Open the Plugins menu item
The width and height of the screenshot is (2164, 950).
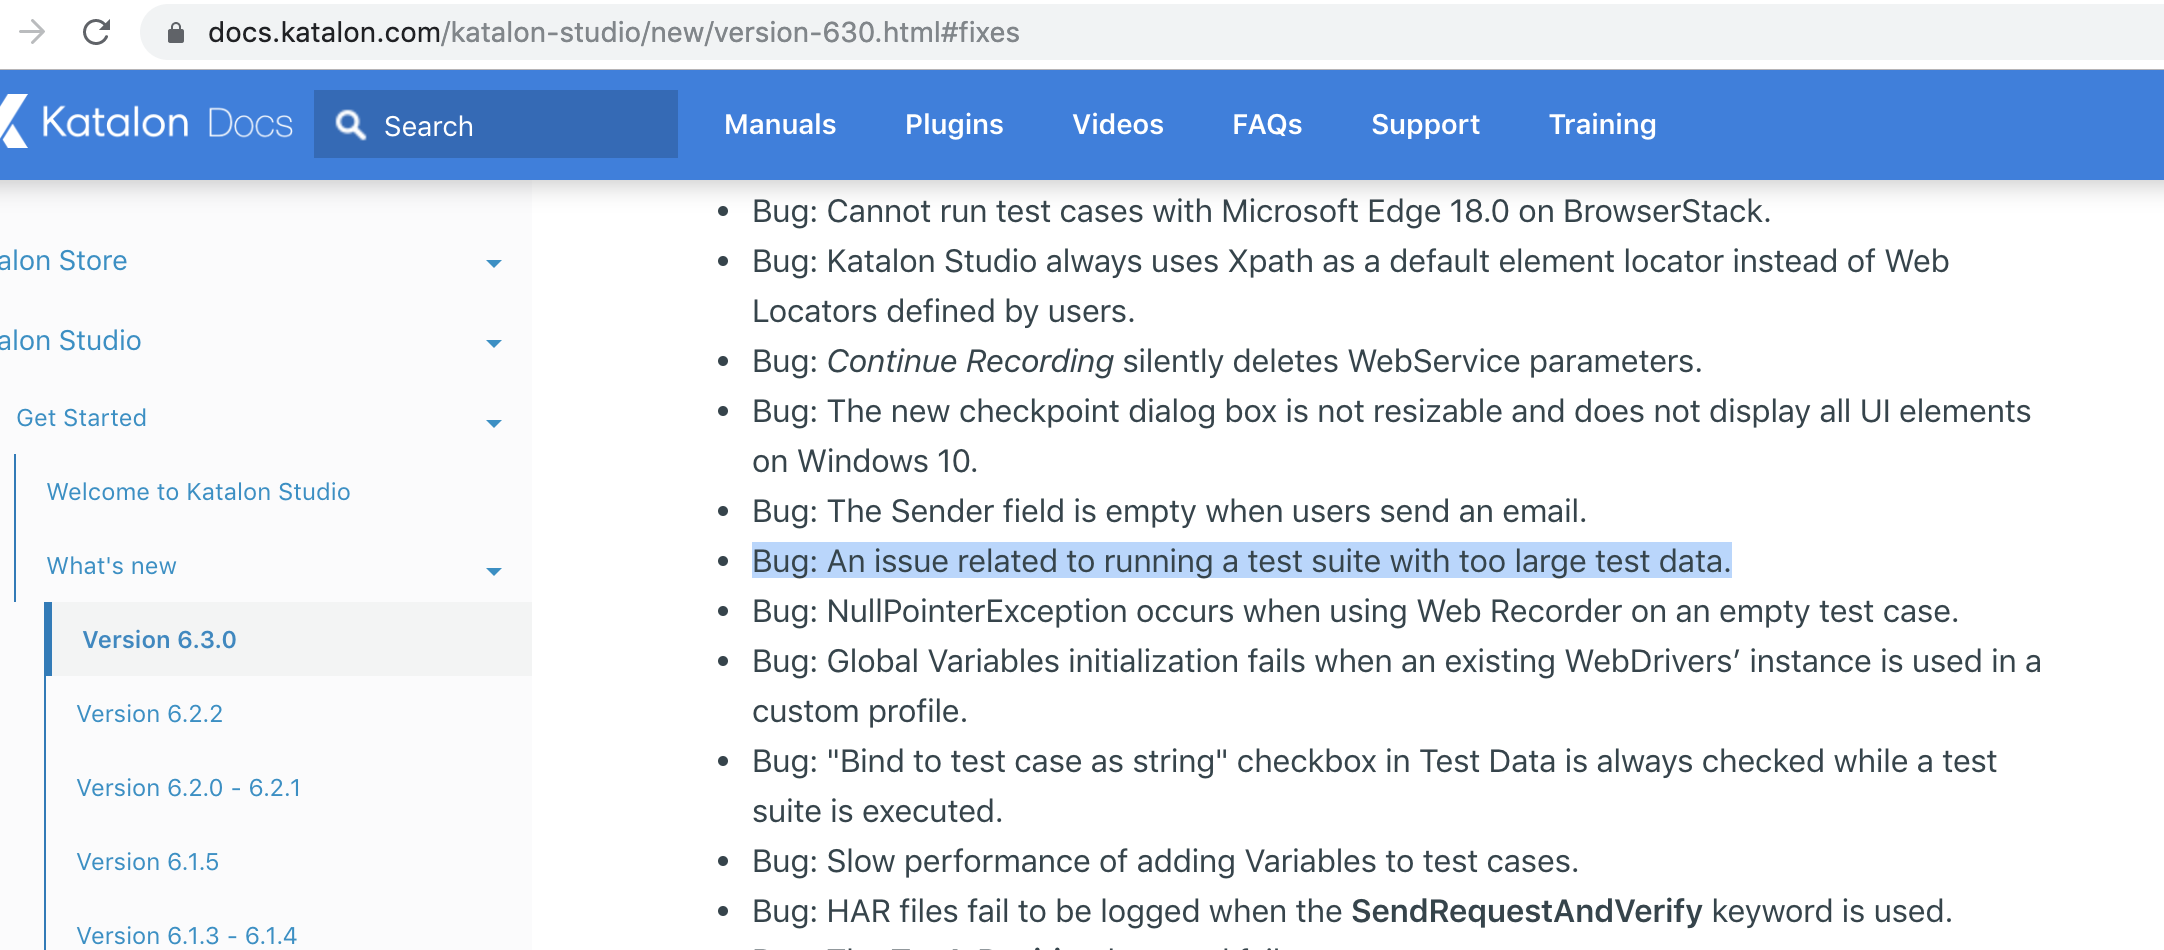pos(954,124)
